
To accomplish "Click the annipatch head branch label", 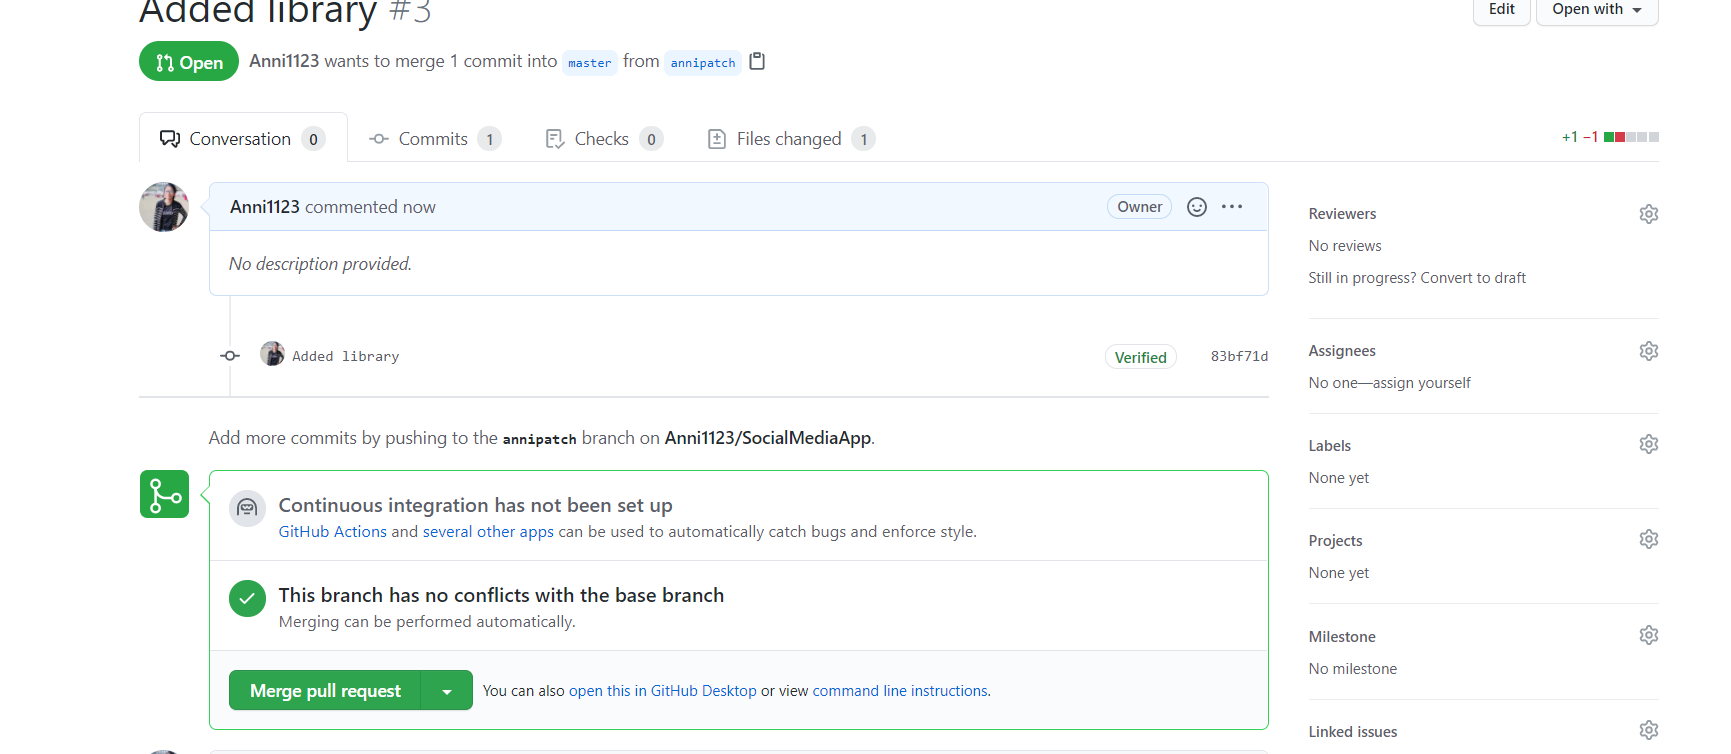I will 703,63.
